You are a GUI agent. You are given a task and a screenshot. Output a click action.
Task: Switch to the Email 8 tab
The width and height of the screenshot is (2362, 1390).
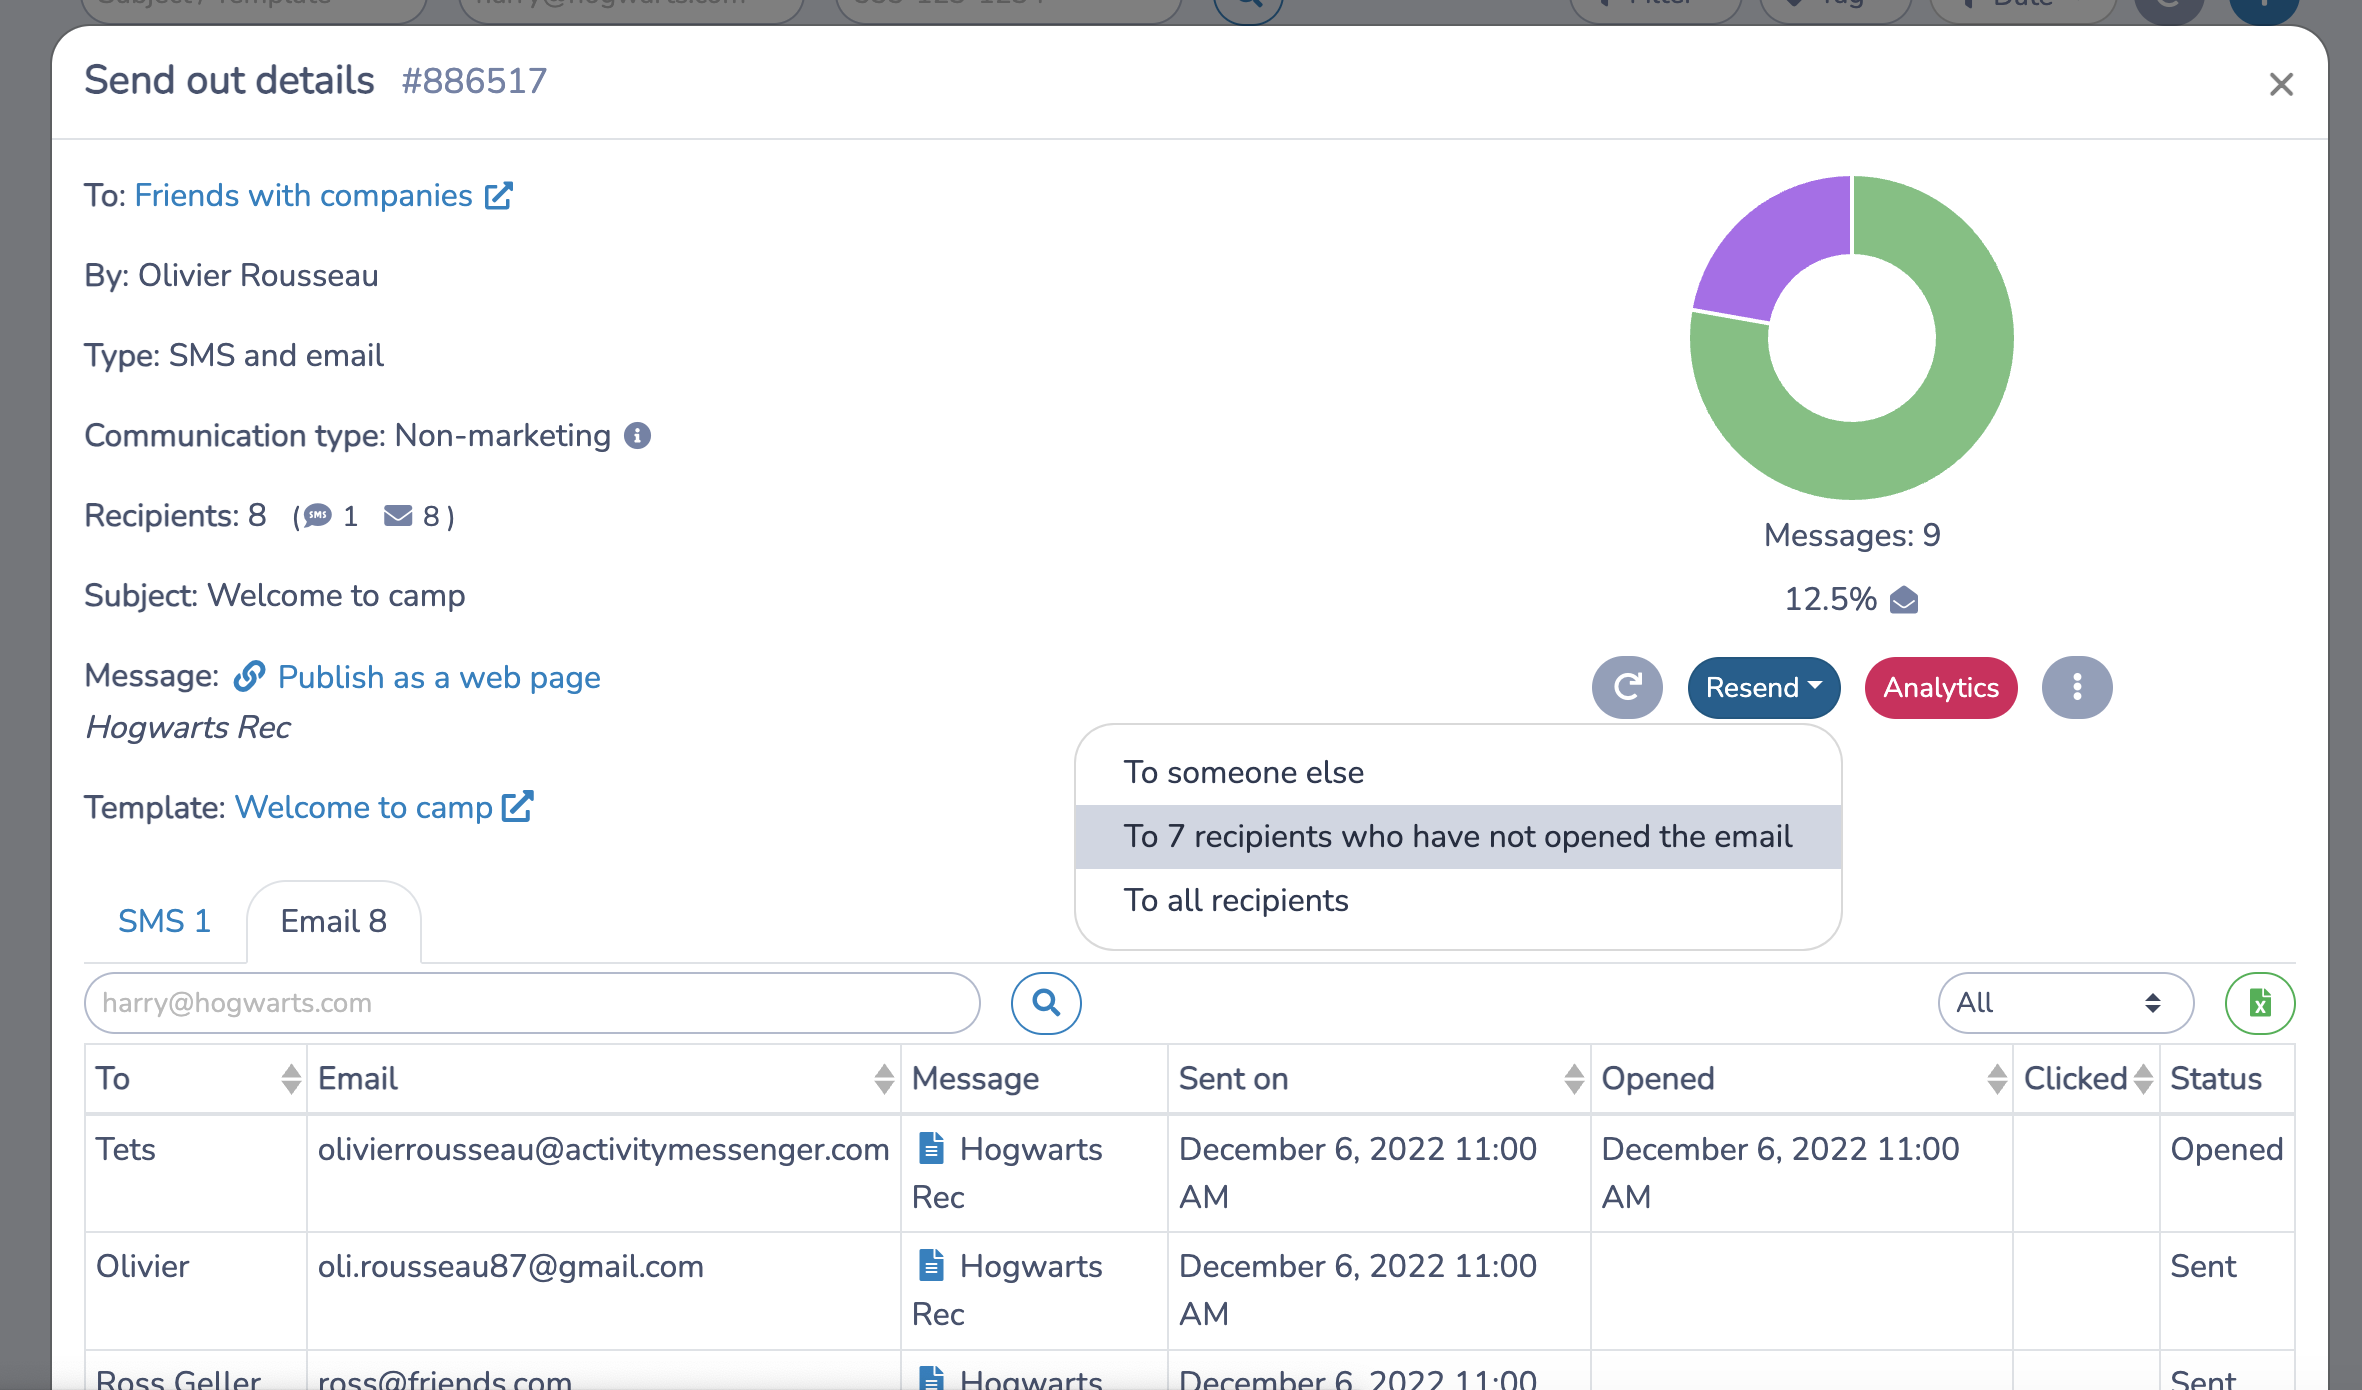click(333, 921)
